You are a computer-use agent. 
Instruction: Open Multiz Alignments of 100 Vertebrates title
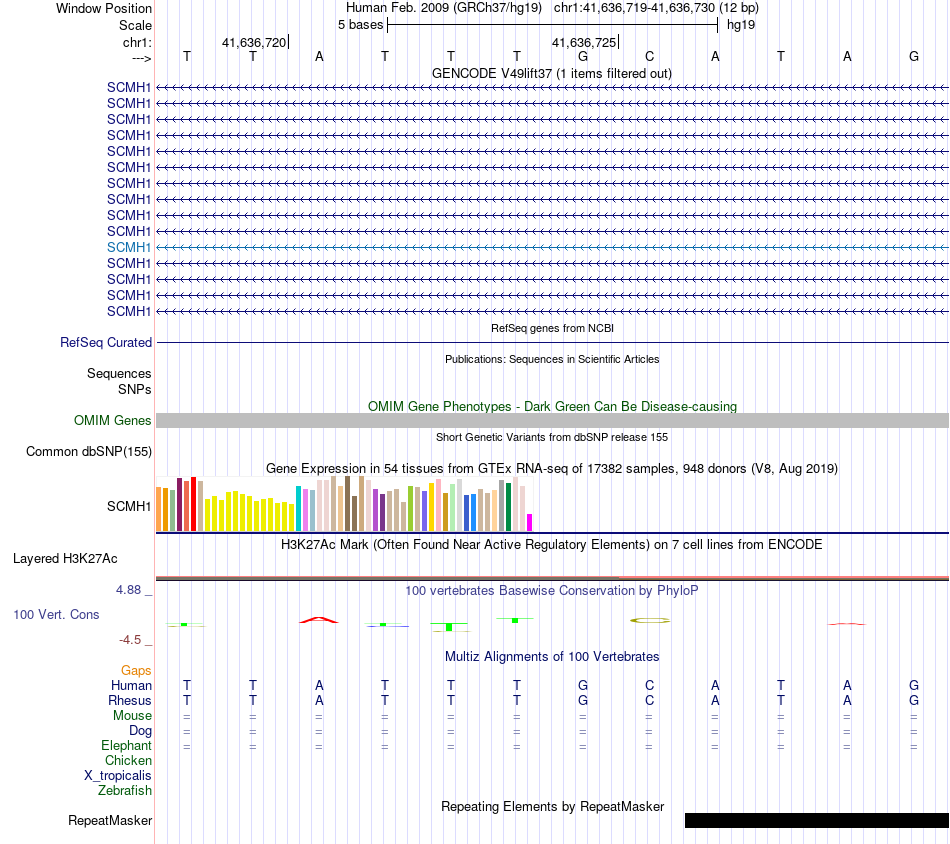[x=552, y=657]
